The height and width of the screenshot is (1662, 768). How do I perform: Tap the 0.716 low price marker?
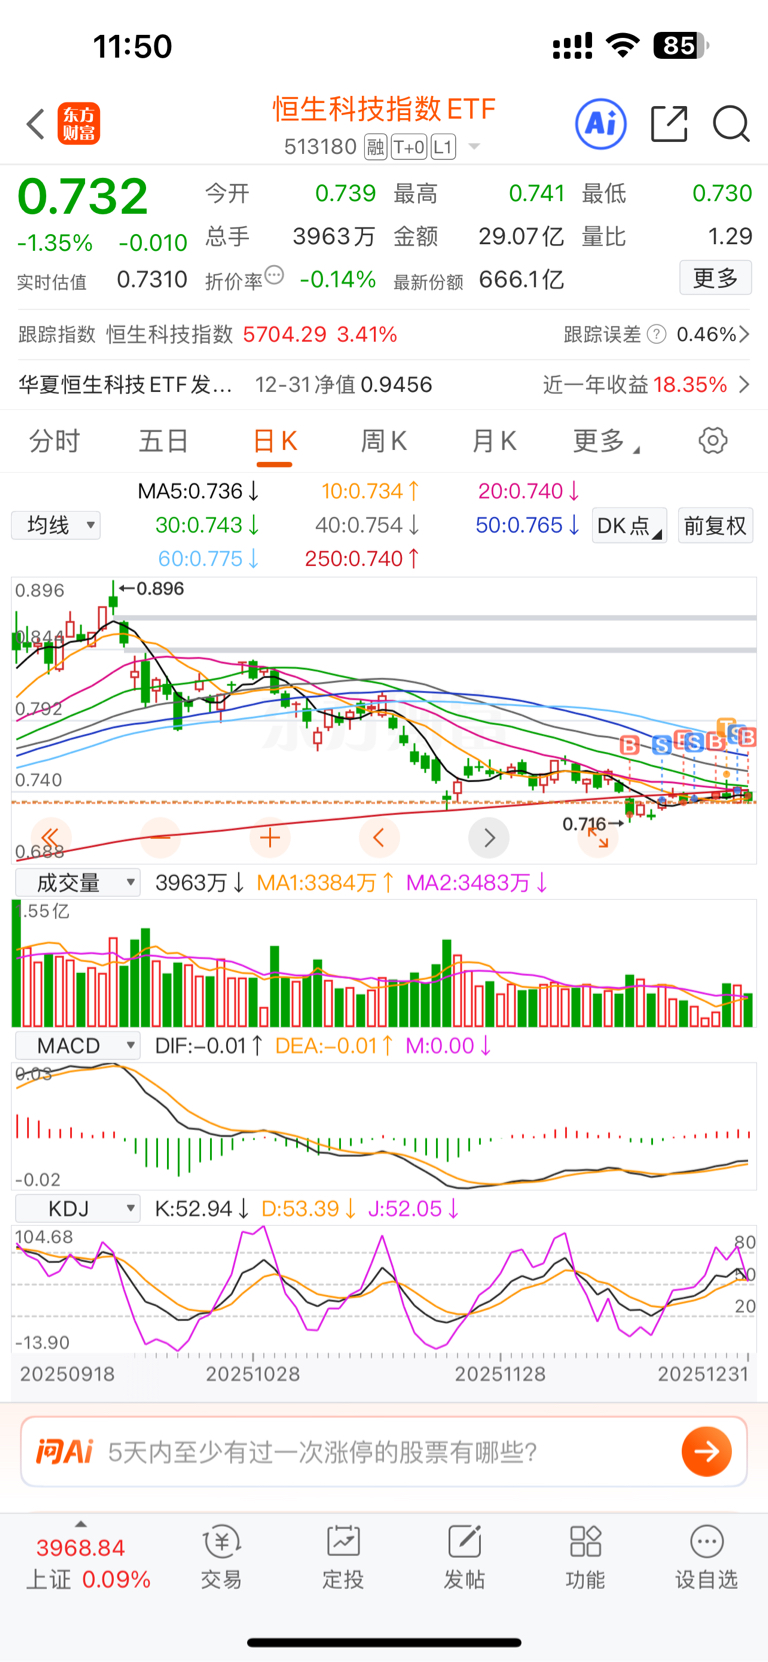592,824
